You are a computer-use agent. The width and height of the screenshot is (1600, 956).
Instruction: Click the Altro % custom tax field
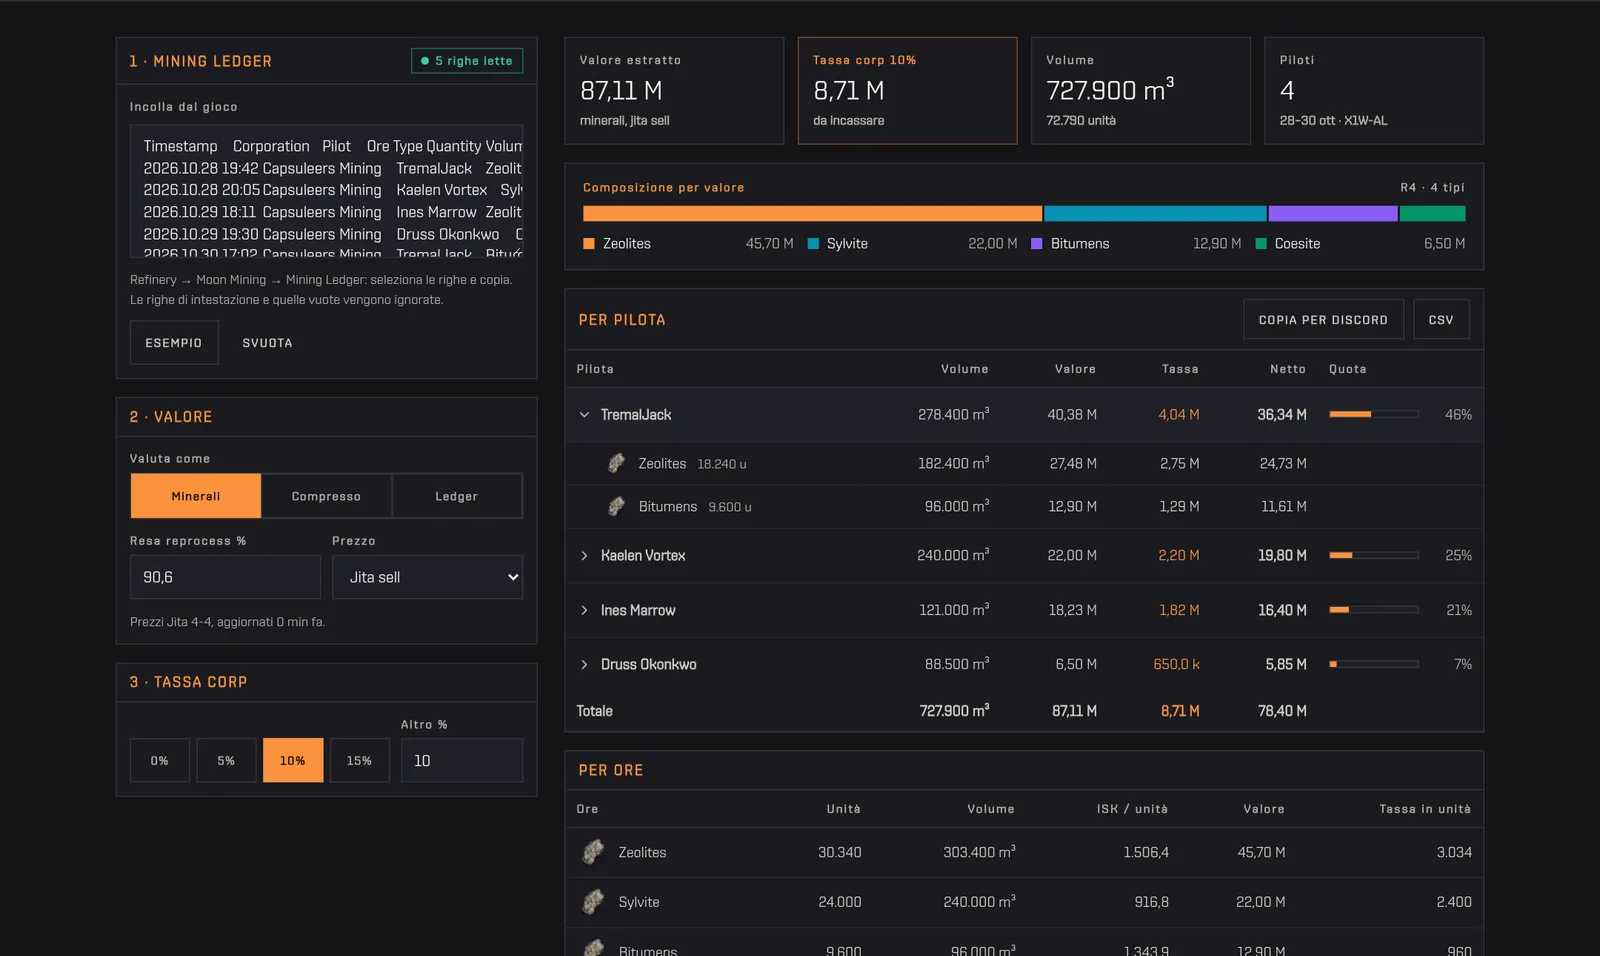[x=462, y=760]
